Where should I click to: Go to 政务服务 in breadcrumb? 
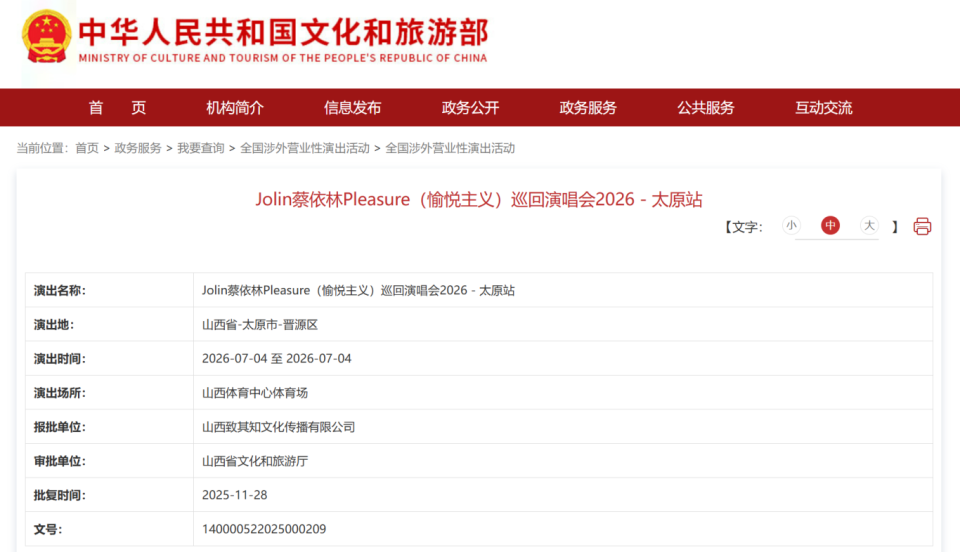tap(138, 148)
